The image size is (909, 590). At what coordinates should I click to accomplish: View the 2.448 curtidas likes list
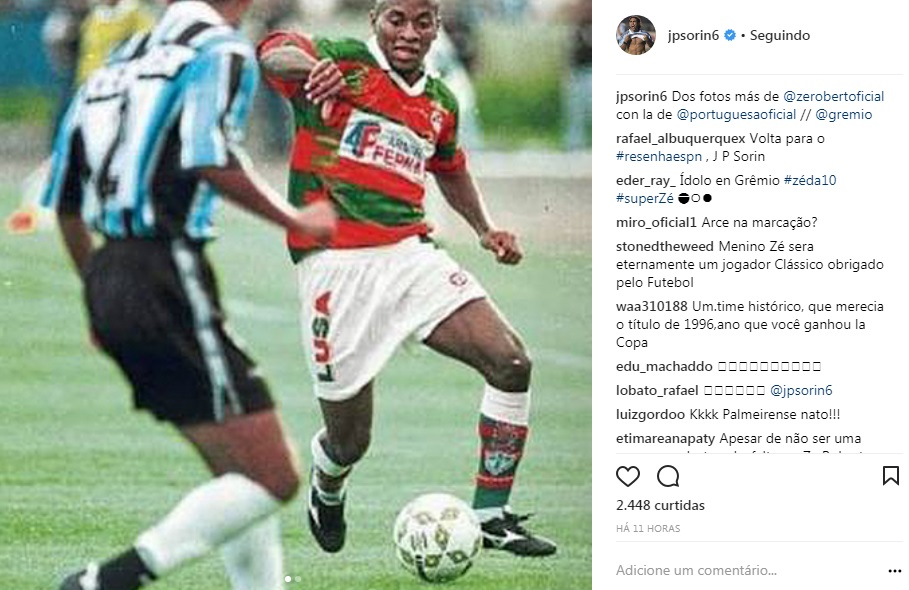[x=660, y=505]
